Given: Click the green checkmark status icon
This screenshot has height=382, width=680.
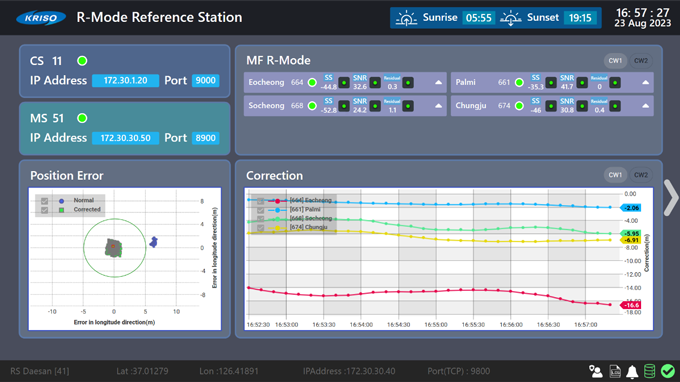Looking at the screenshot, I should 668,371.
